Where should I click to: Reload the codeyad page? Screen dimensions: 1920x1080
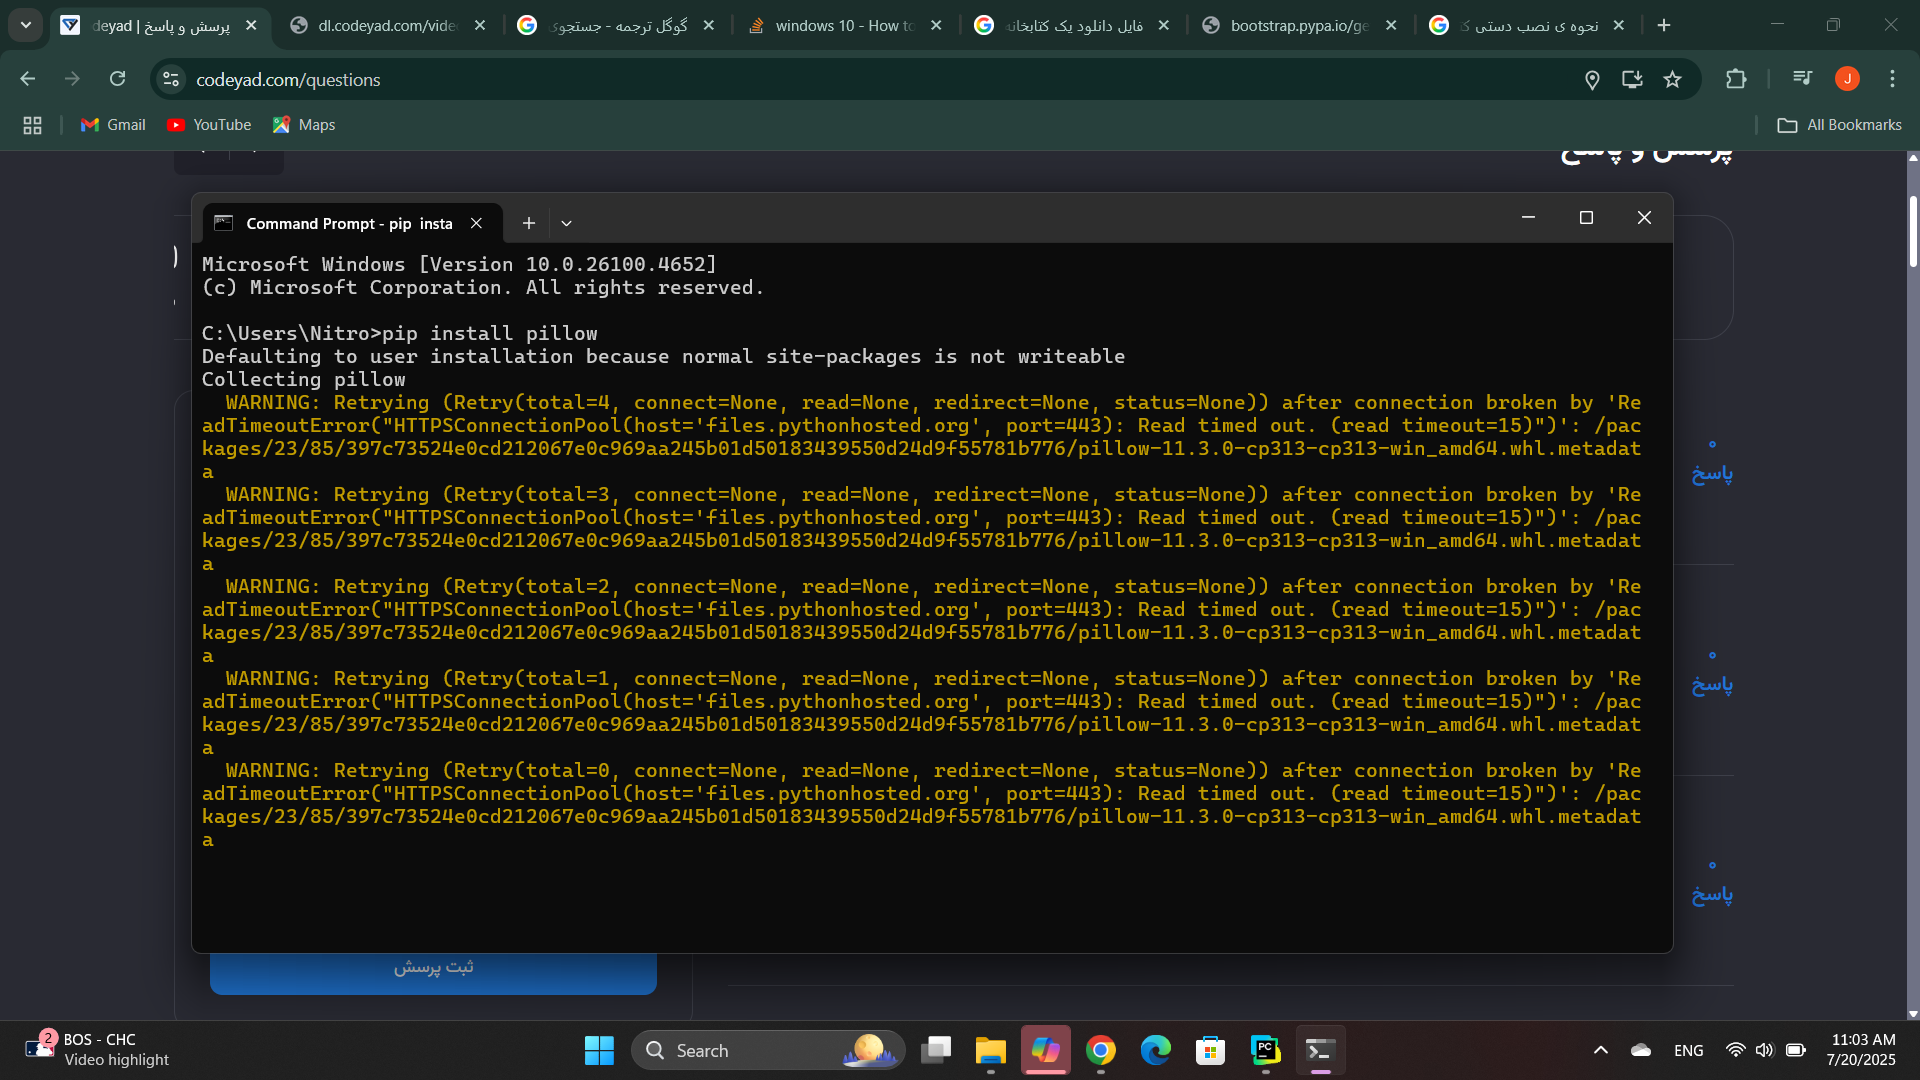[x=117, y=79]
